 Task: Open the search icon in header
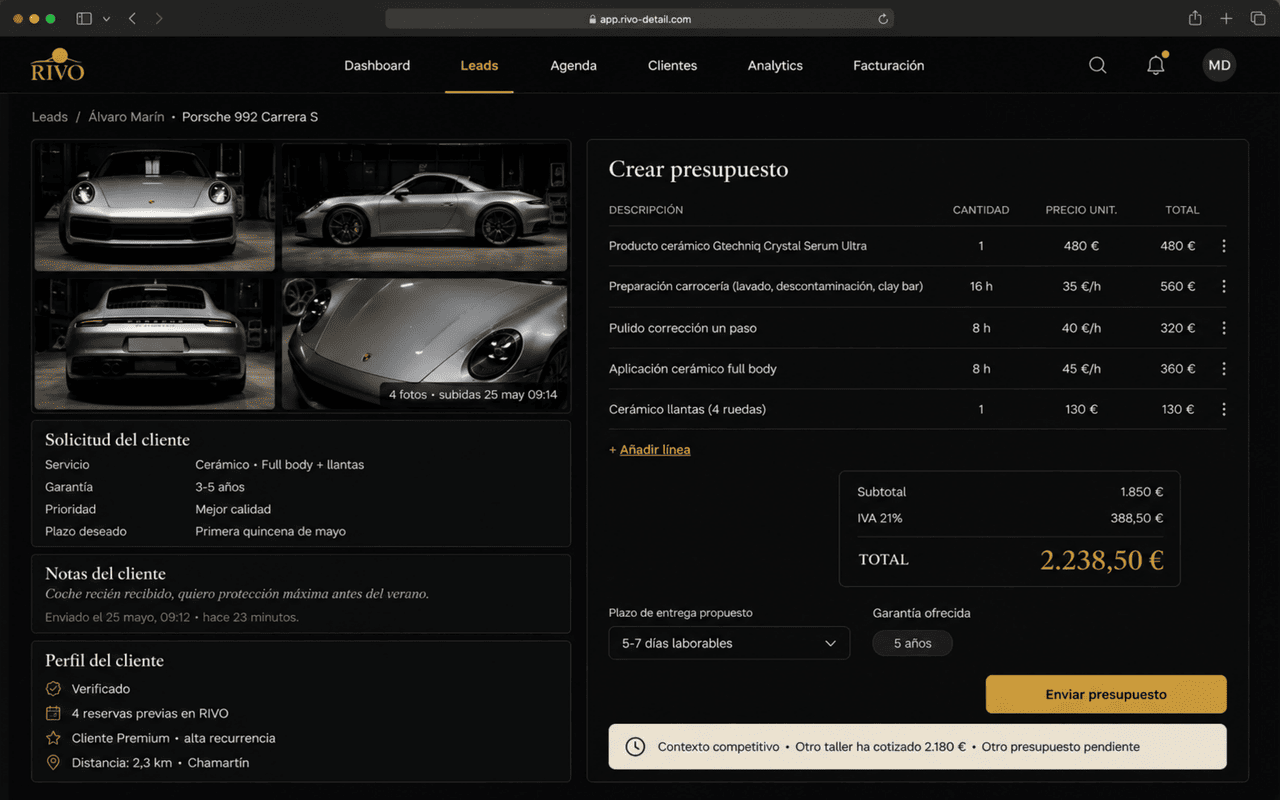point(1097,65)
